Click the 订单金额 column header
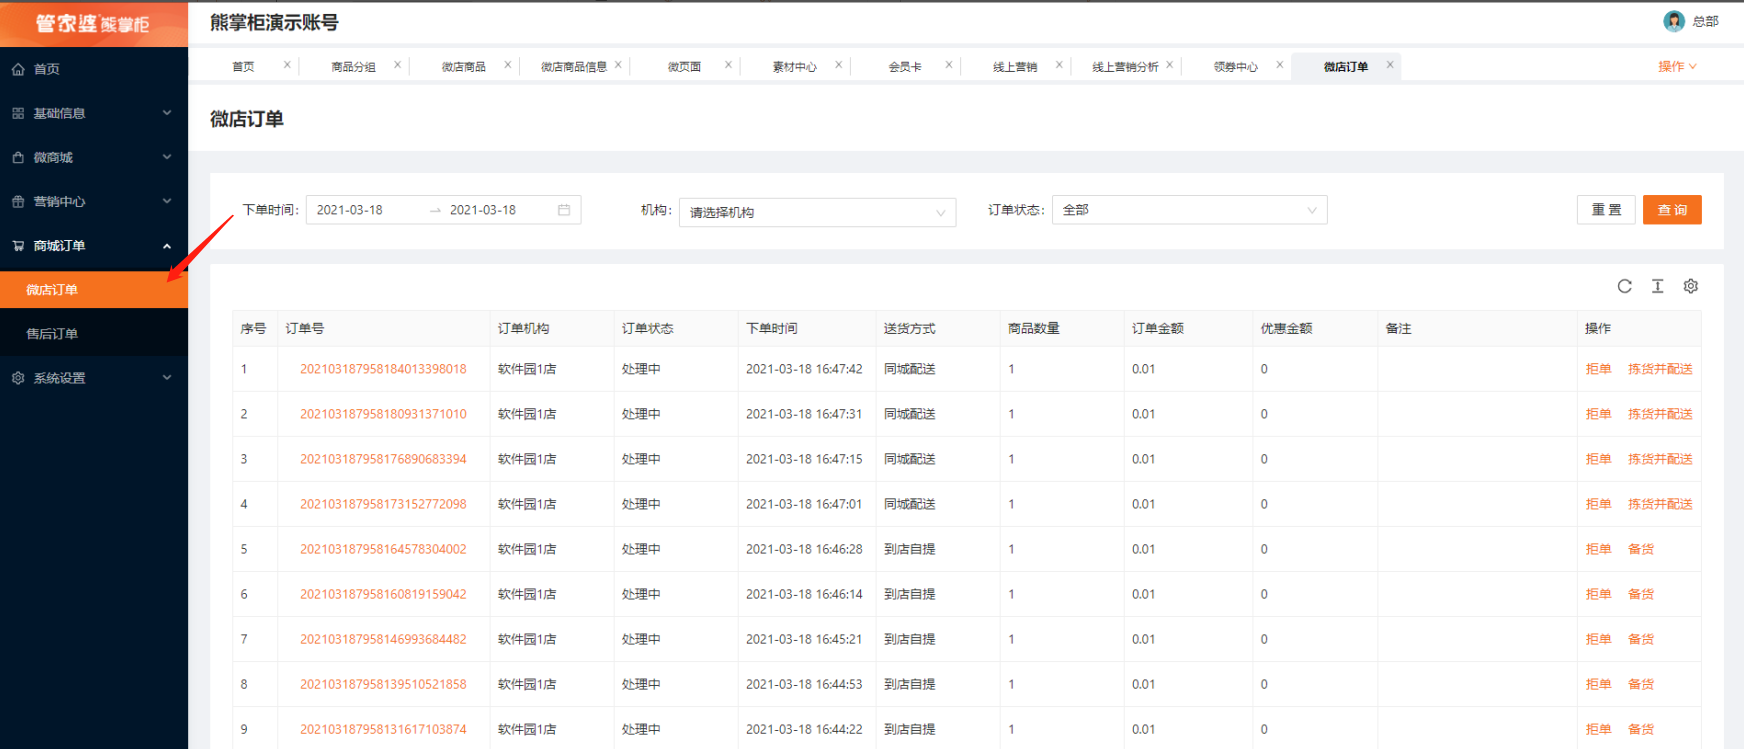Image resolution: width=1744 pixels, height=749 pixels. (1158, 328)
